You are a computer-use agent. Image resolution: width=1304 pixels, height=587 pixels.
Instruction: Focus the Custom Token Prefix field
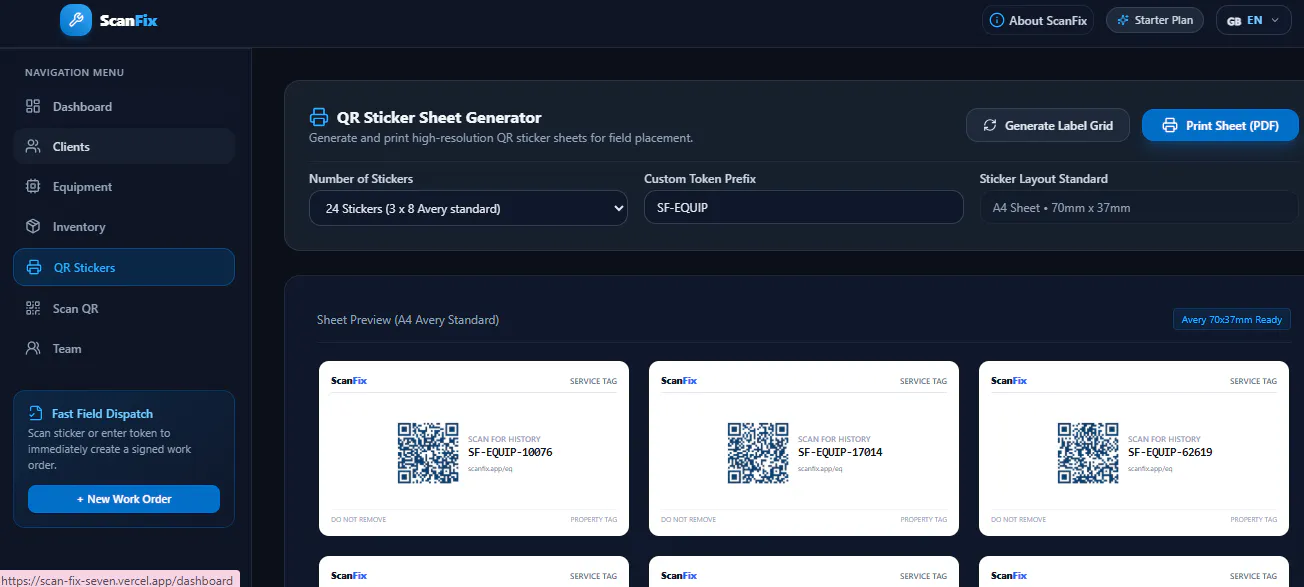pyautogui.click(x=803, y=208)
